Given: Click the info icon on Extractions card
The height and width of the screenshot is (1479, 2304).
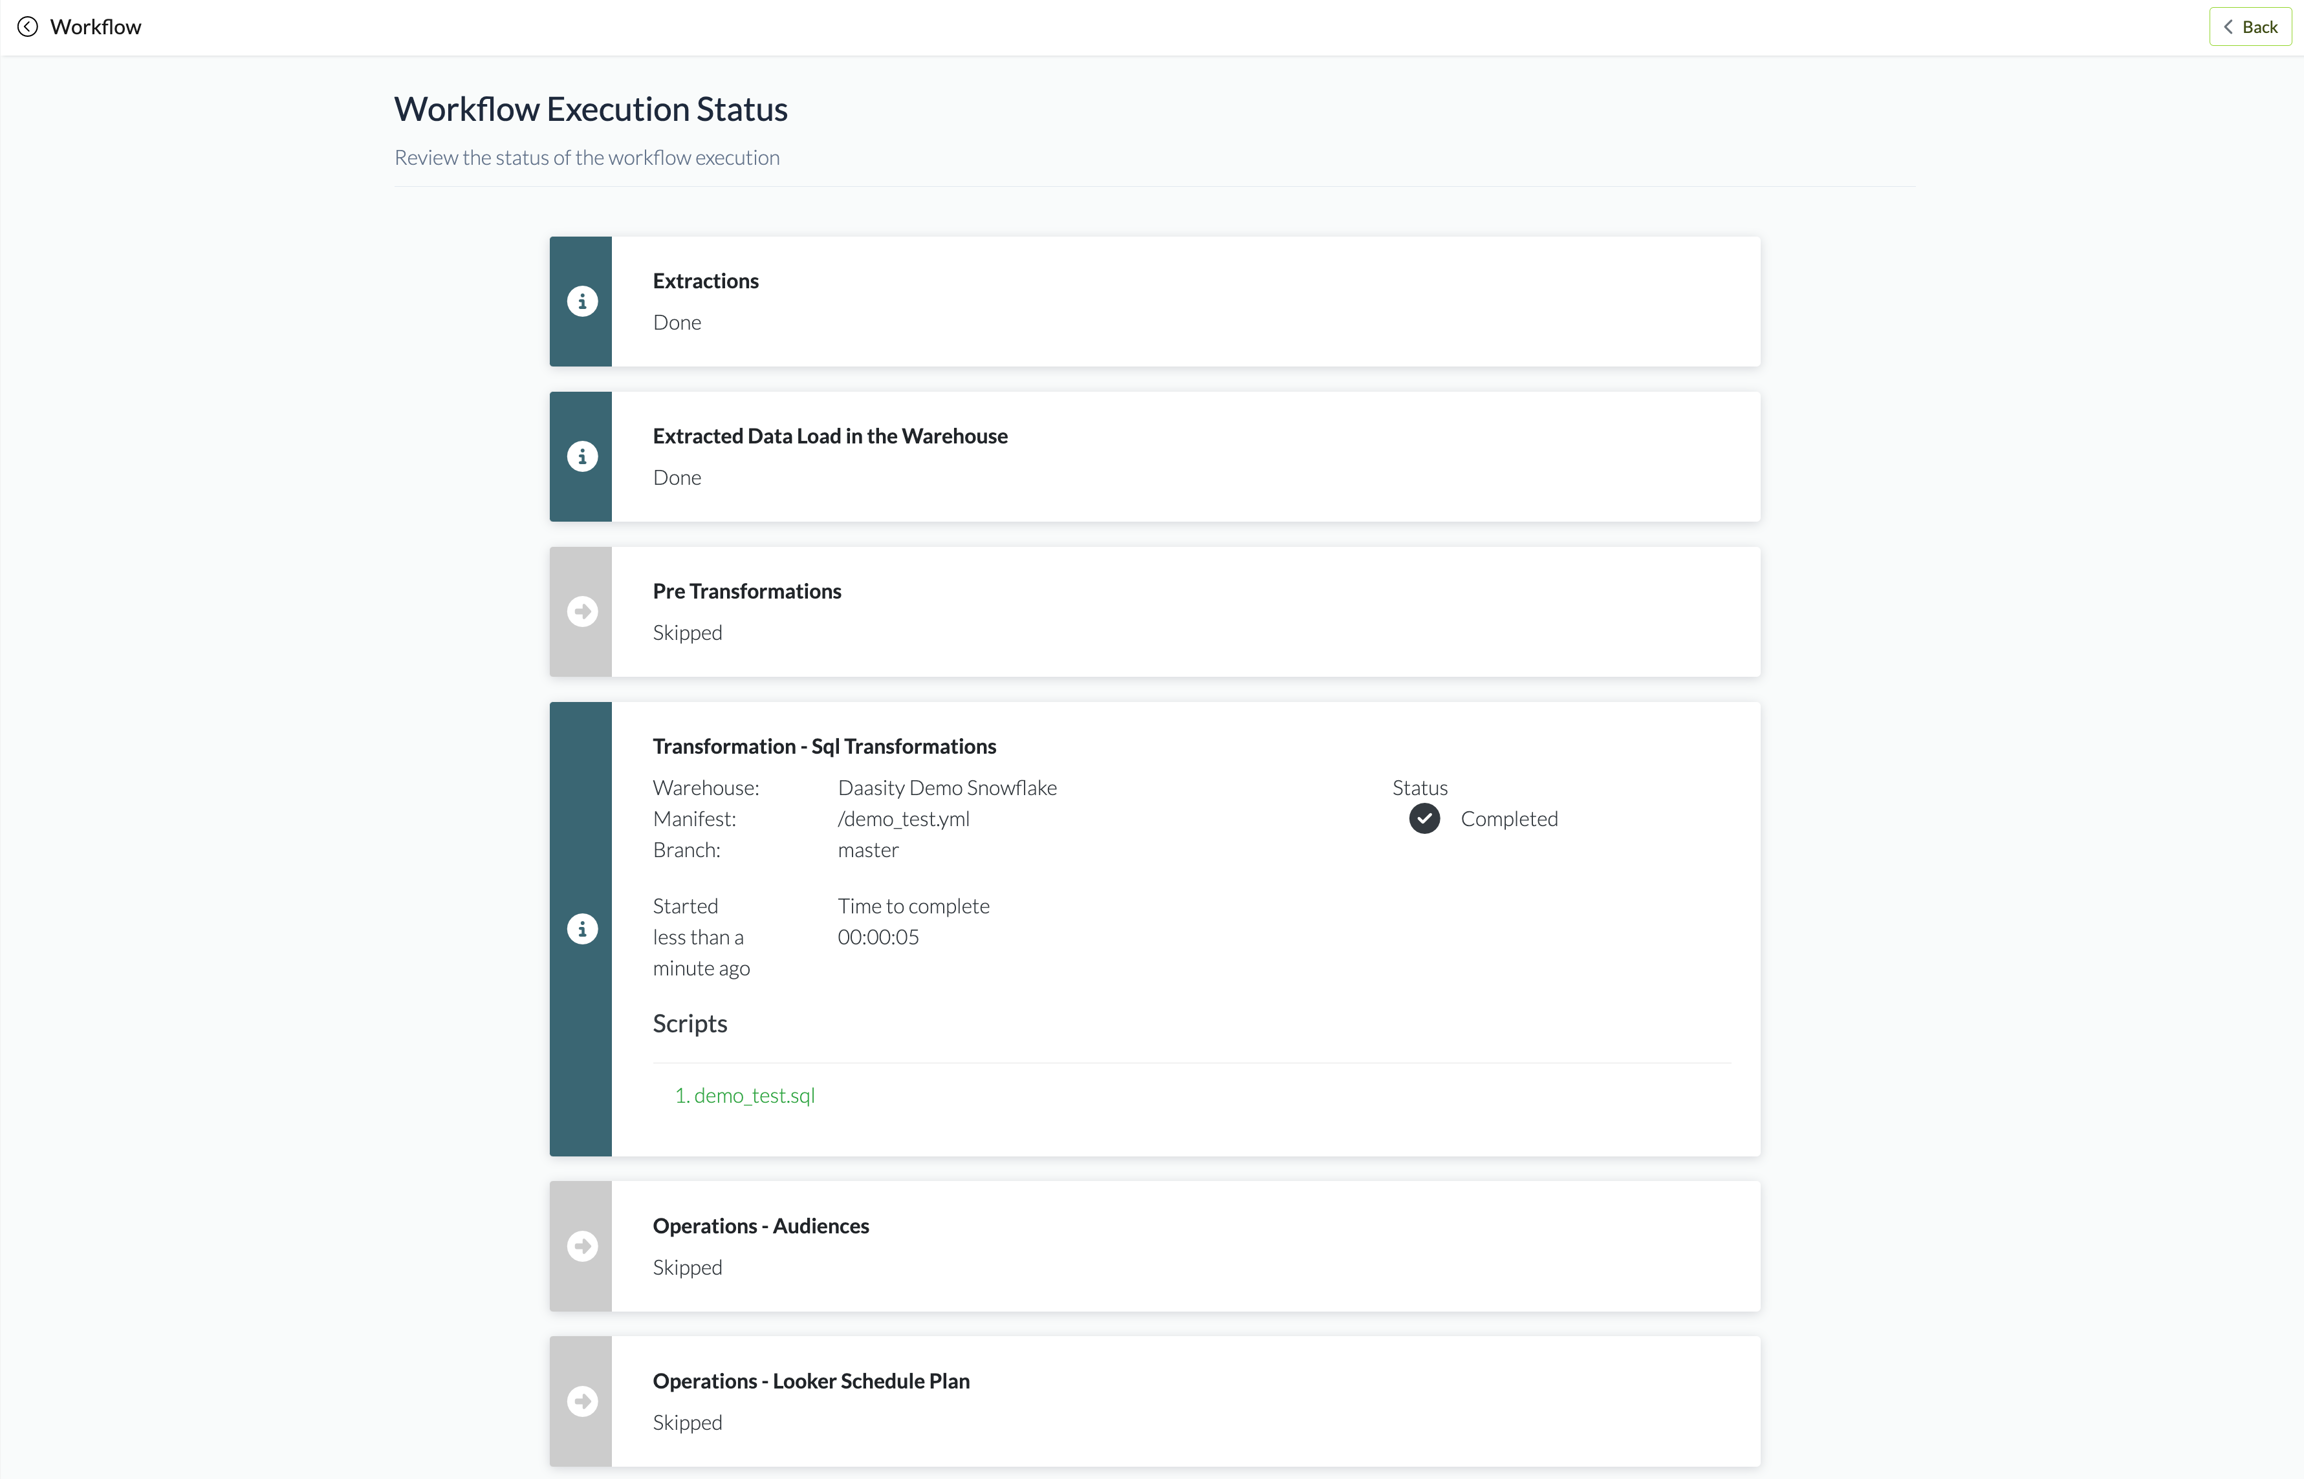Looking at the screenshot, I should pyautogui.click(x=582, y=301).
